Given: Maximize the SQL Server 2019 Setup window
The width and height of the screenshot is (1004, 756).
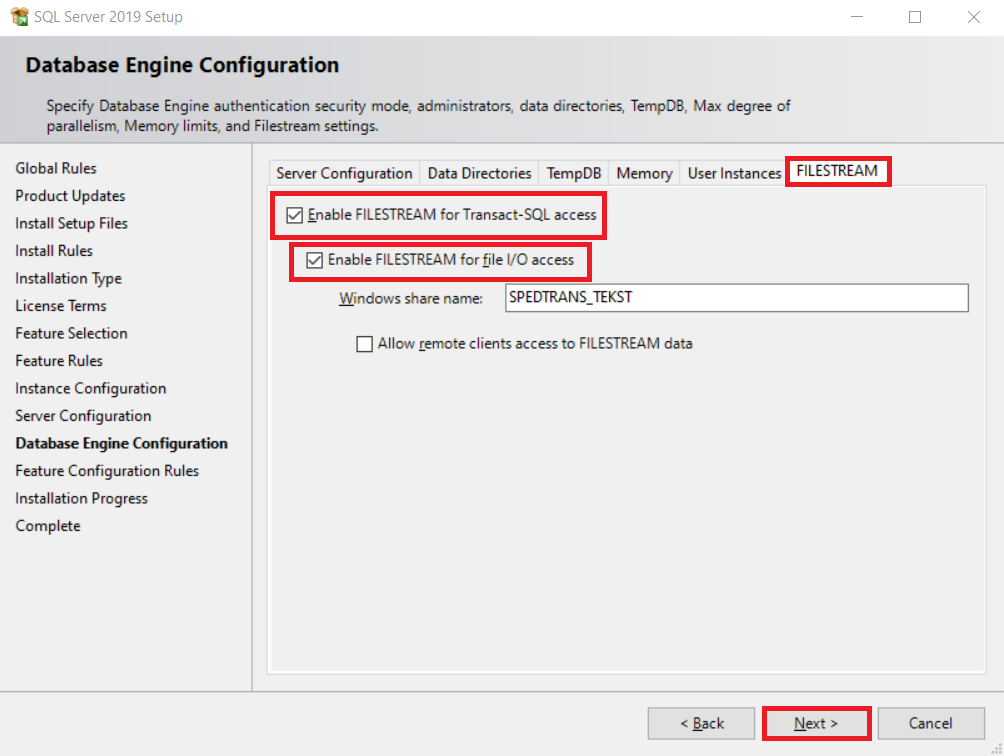Looking at the screenshot, I should (x=915, y=17).
